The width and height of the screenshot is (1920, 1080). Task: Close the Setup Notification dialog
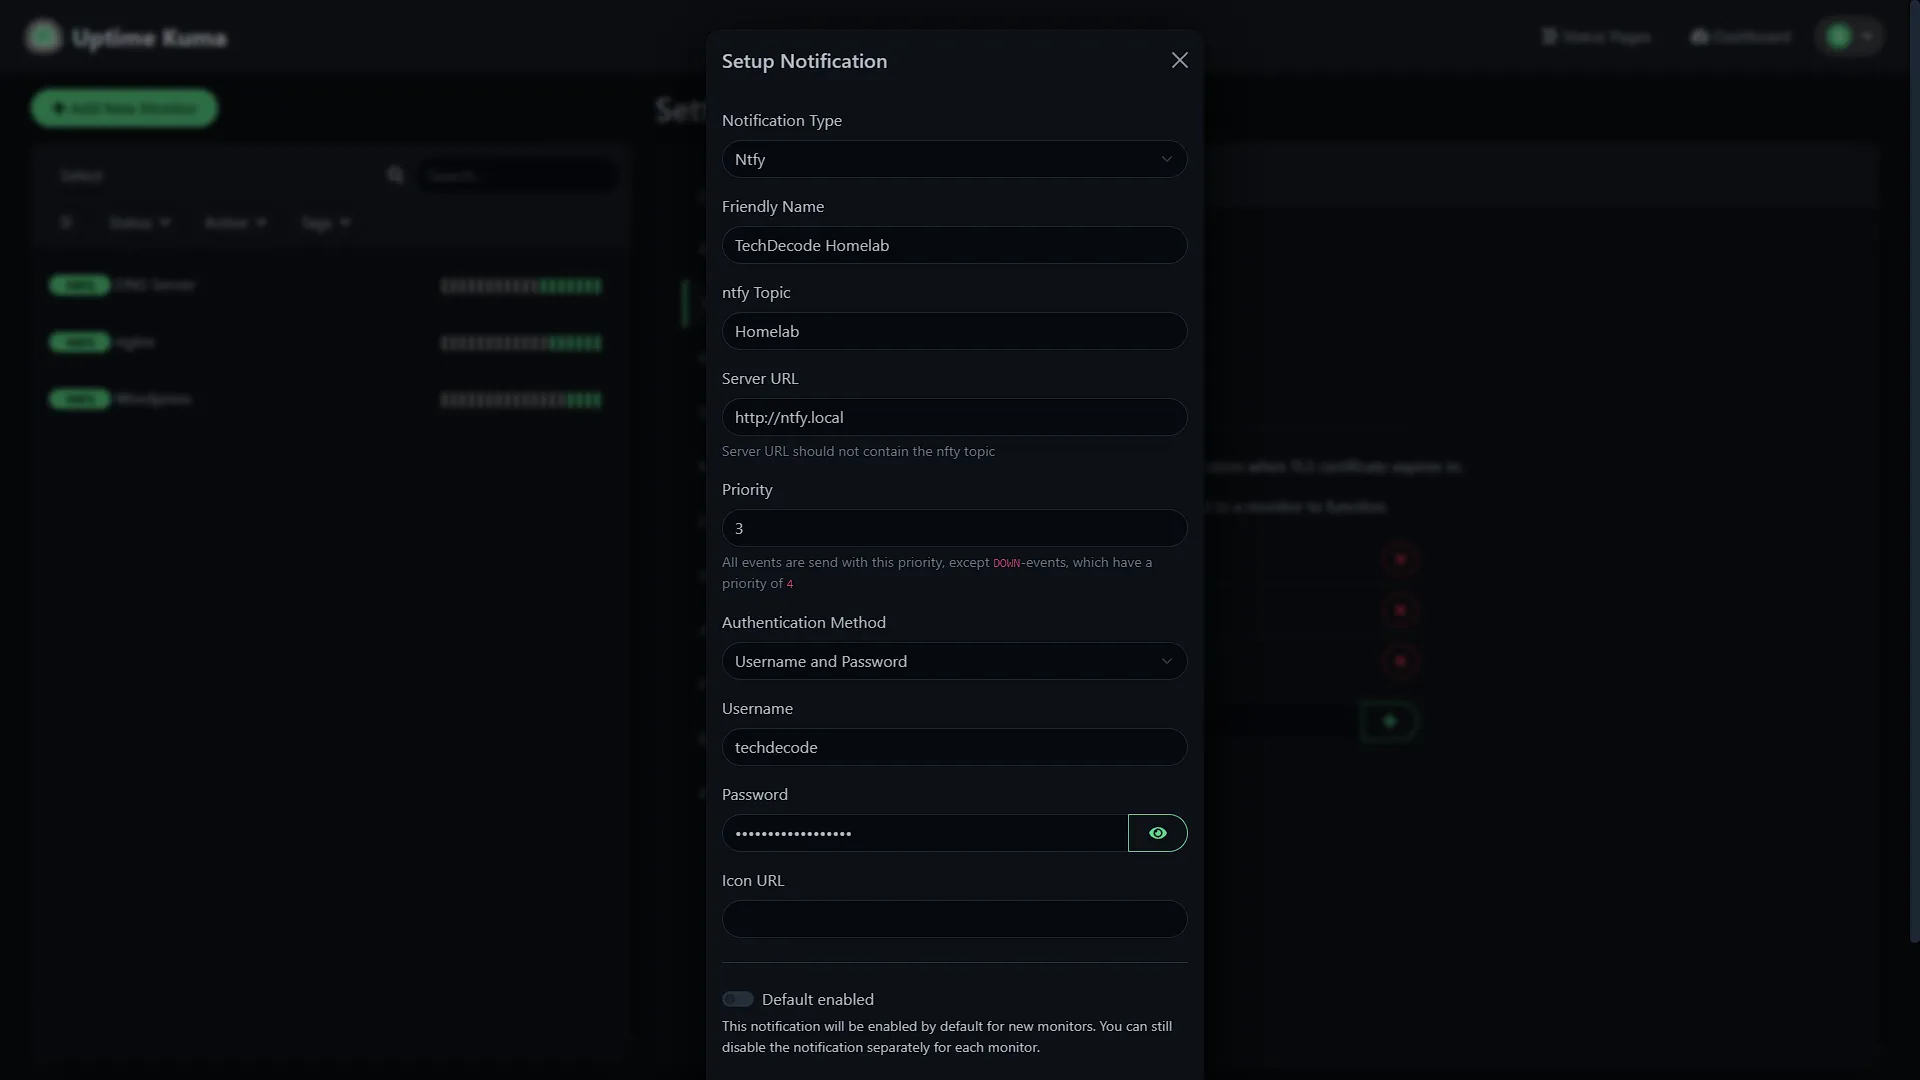coord(1180,61)
